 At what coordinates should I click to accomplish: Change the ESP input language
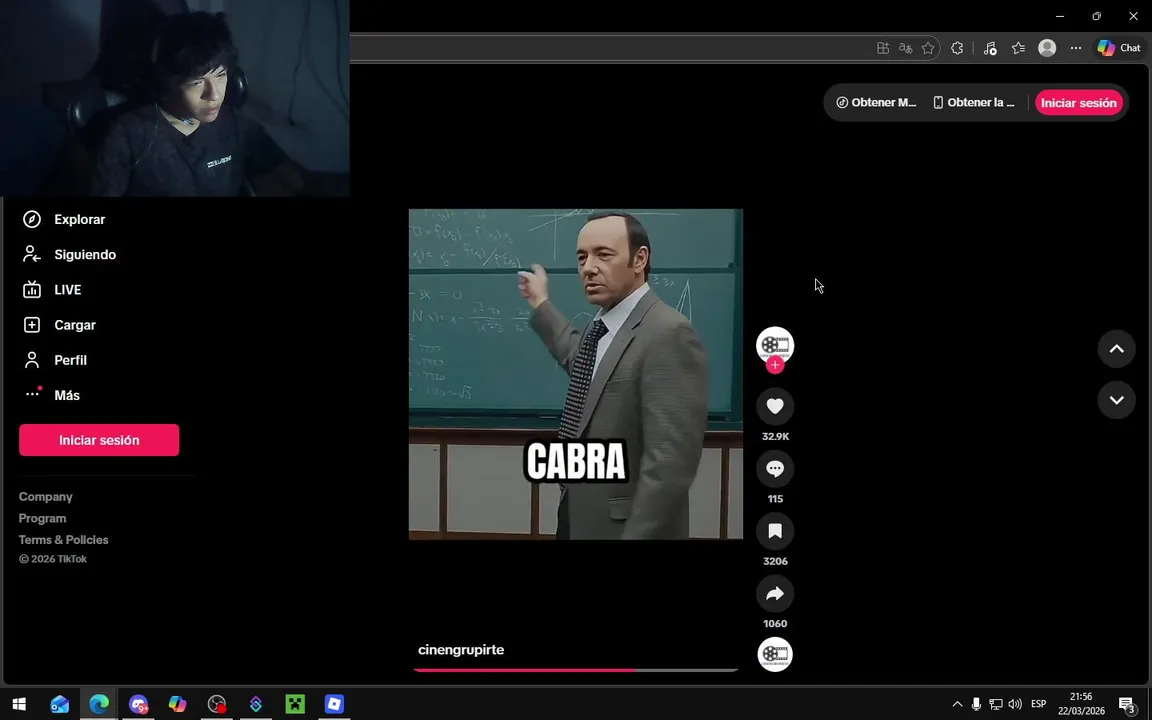[x=1038, y=704]
